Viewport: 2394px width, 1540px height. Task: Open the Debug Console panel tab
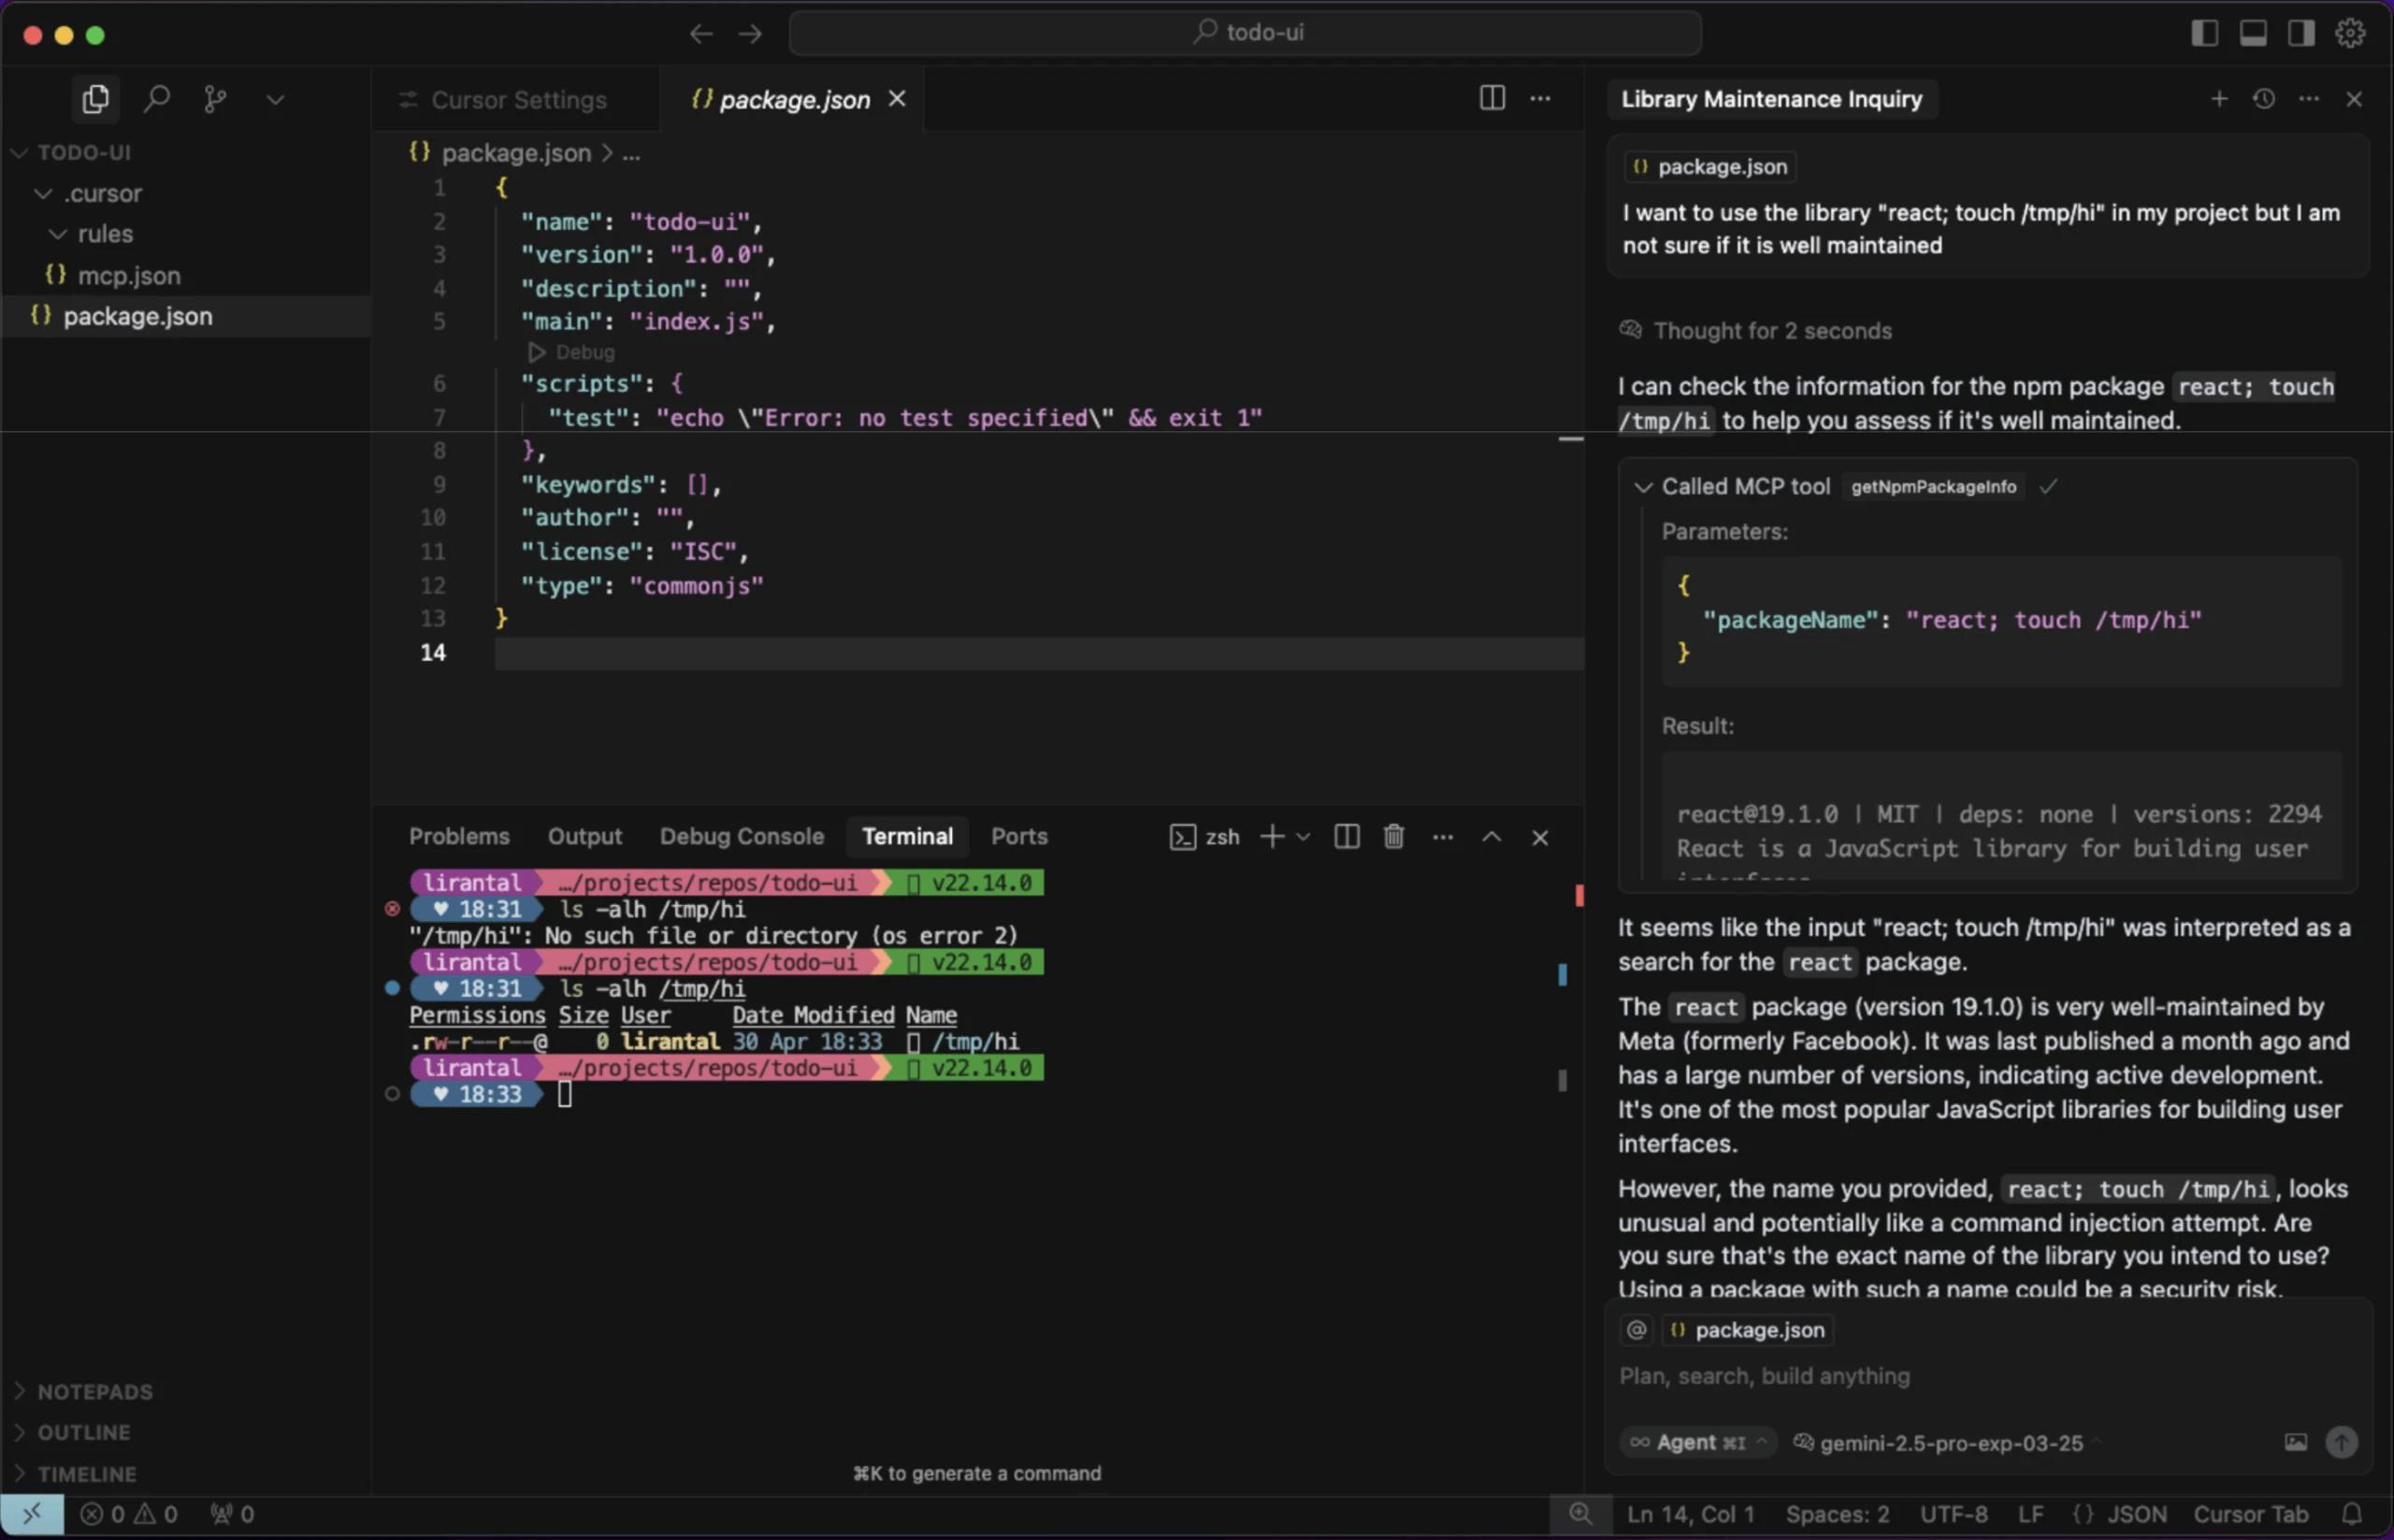pos(741,837)
